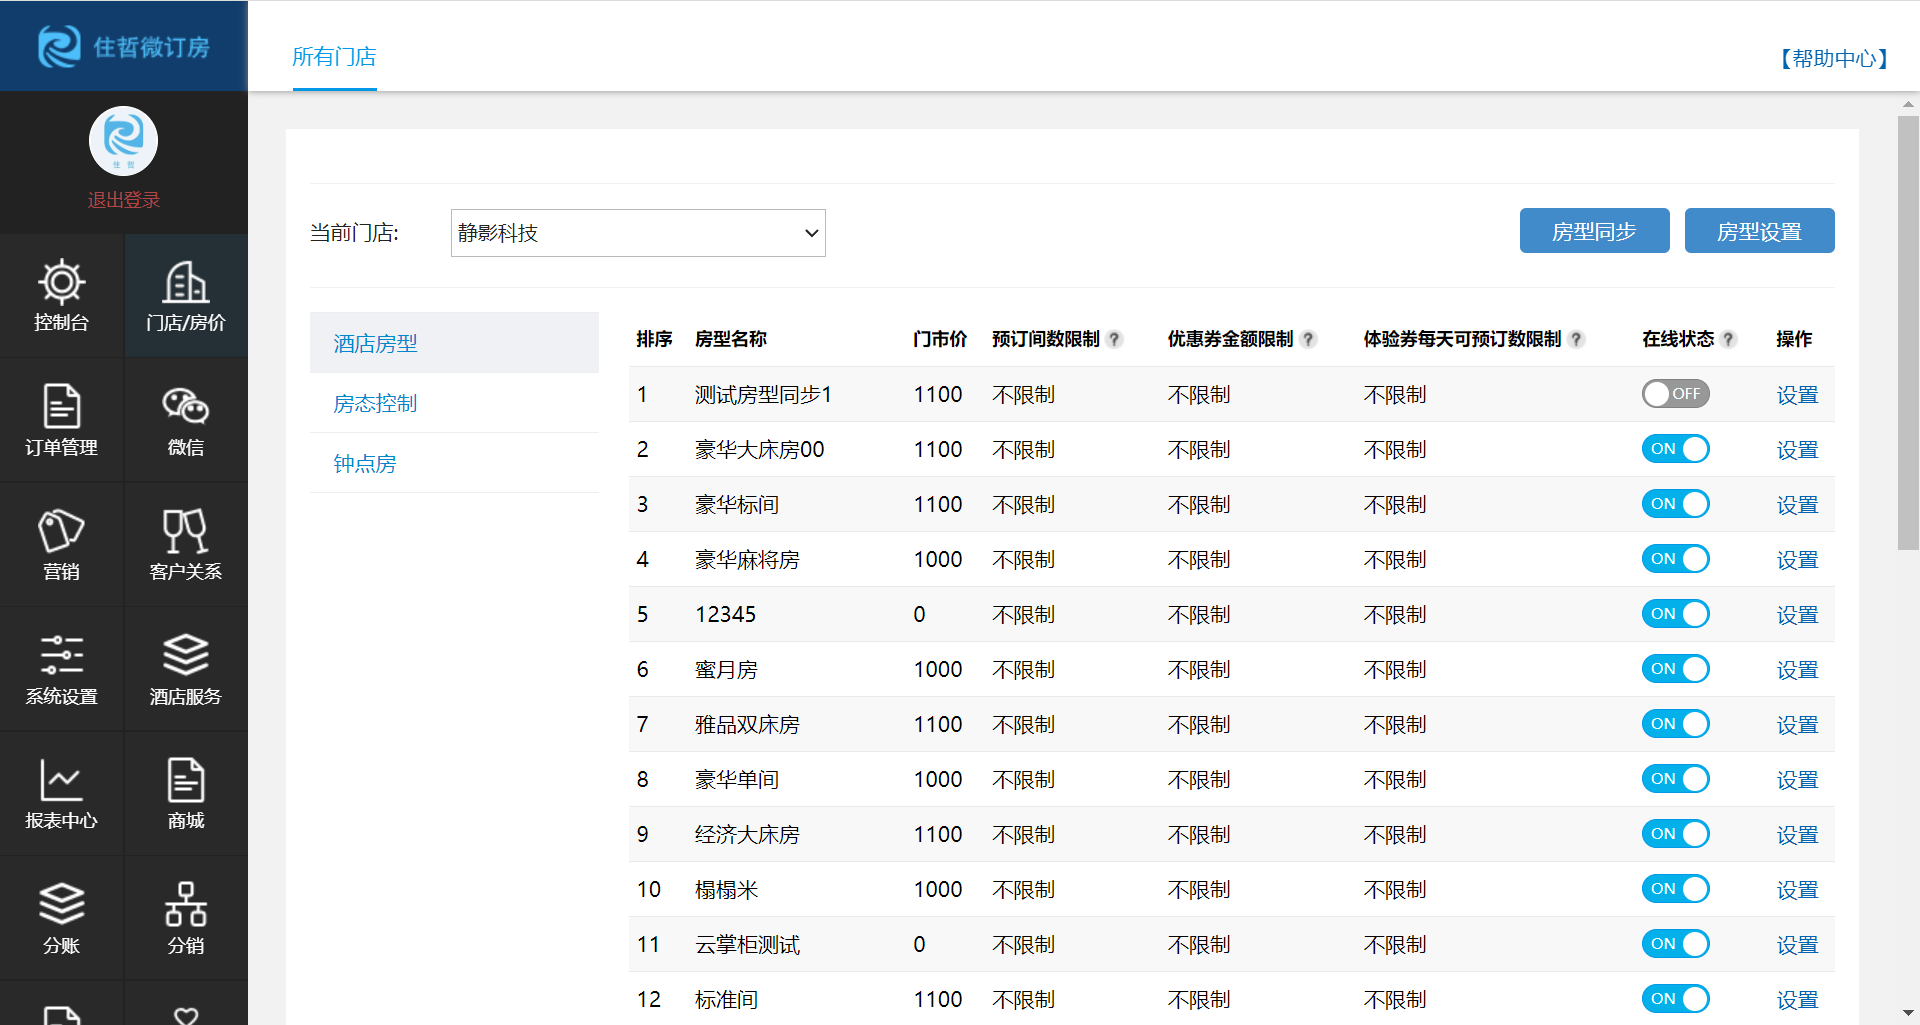This screenshot has height=1025, width=1920.
Task: Open the 当前门店 dropdown showing 静影科技
Action: click(x=638, y=233)
